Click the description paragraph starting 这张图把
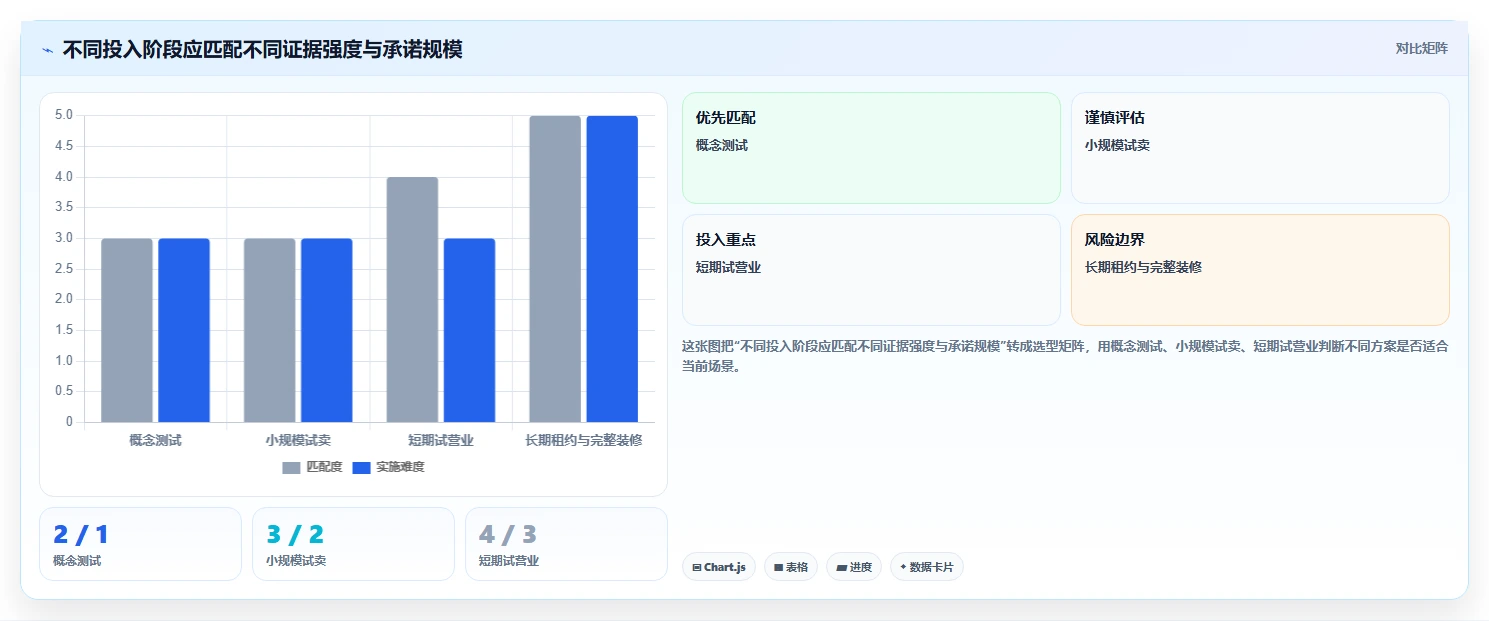Viewport: 1489px width, 621px height. pos(1065,356)
